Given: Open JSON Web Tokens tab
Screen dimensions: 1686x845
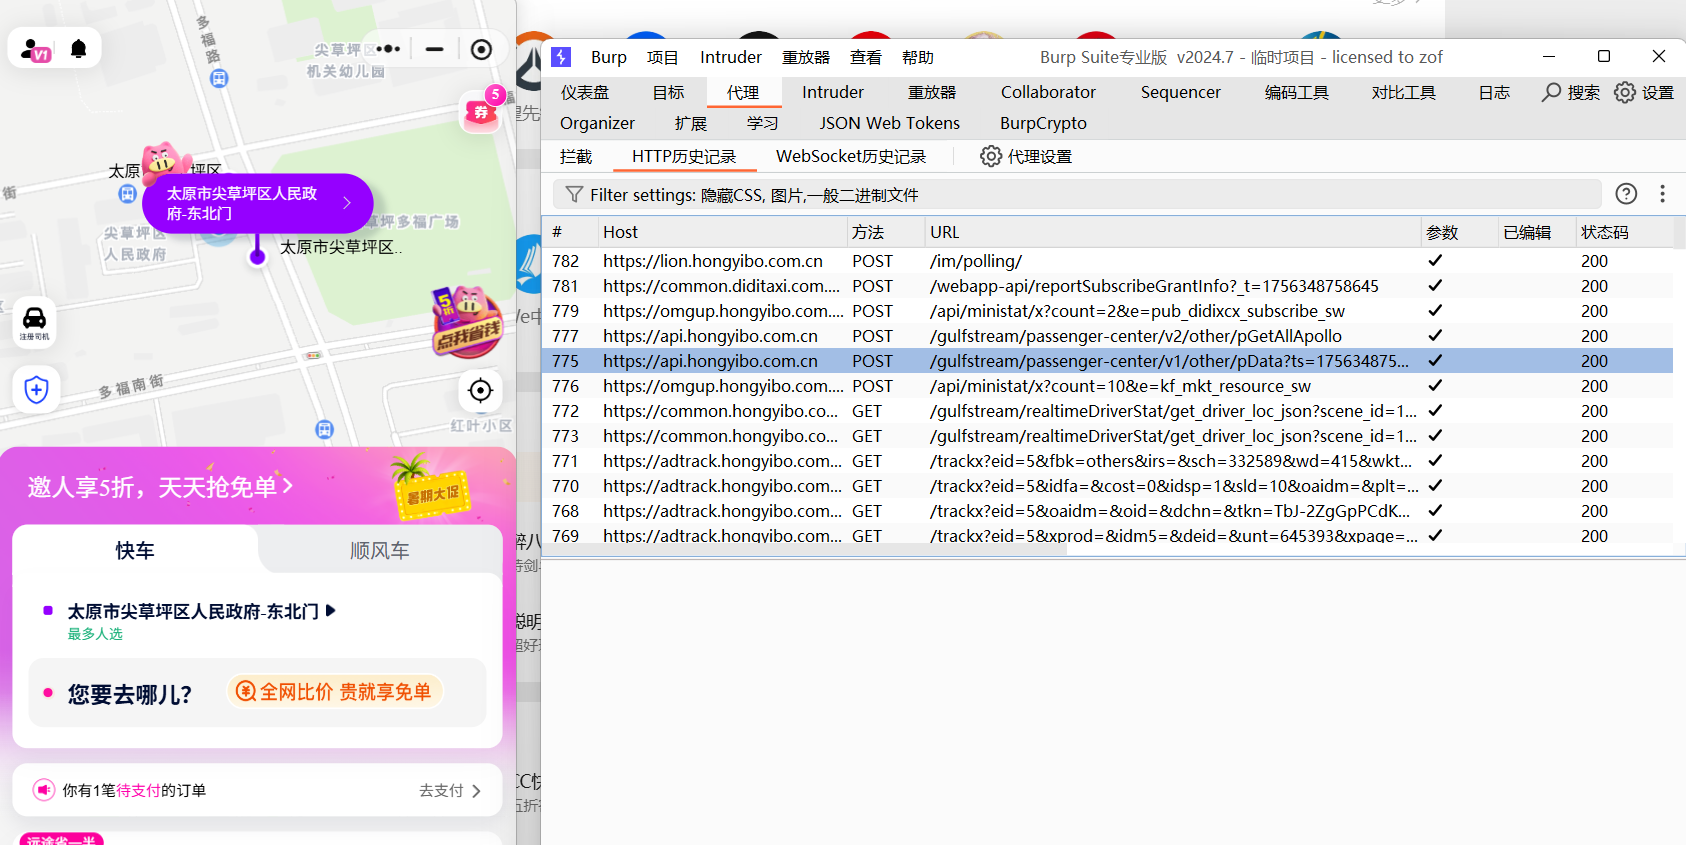Looking at the screenshot, I should coord(890,123).
